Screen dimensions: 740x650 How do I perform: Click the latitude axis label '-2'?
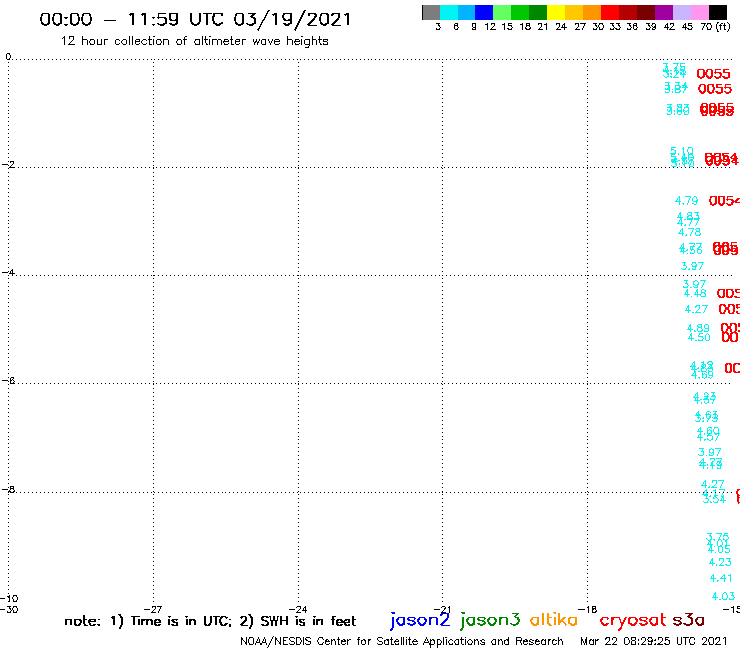pyautogui.click(x=8, y=164)
